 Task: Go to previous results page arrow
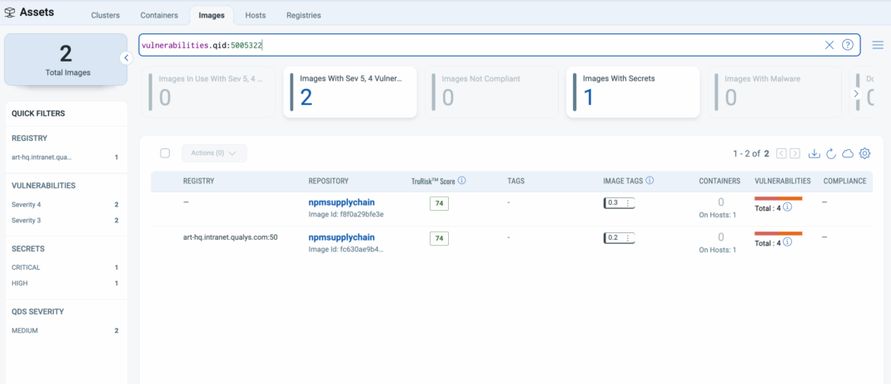[781, 153]
